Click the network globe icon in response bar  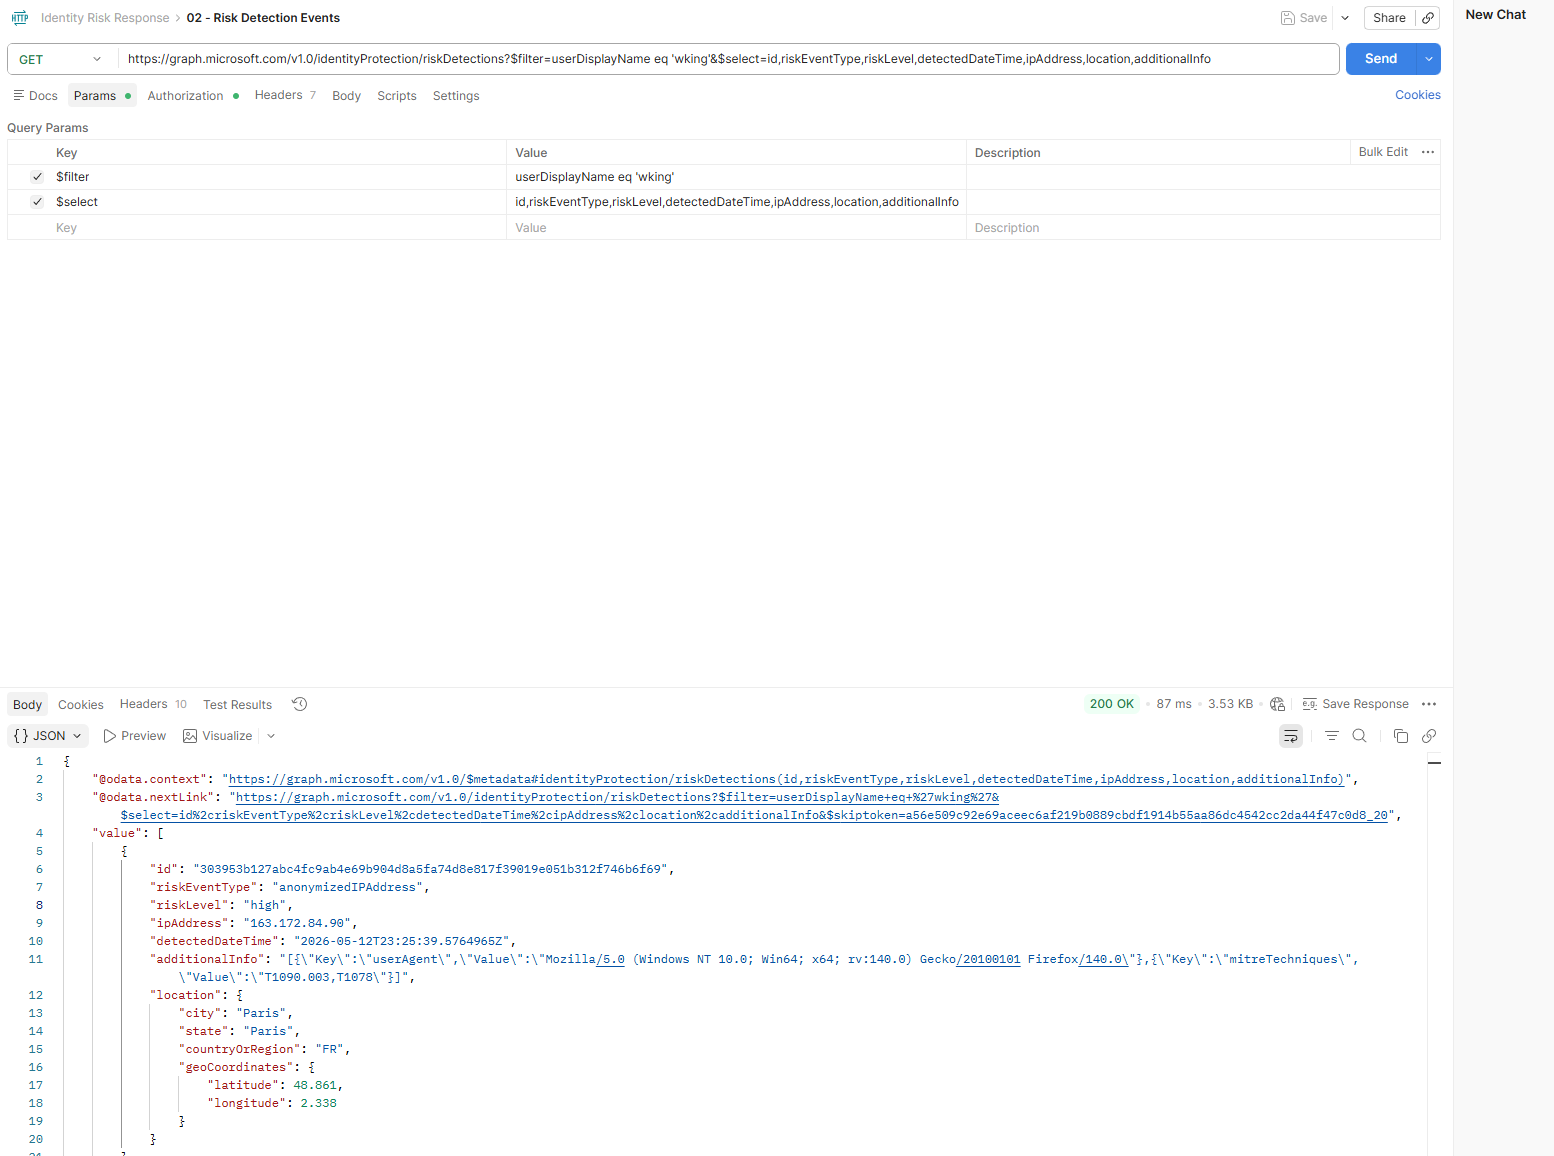tap(1277, 704)
